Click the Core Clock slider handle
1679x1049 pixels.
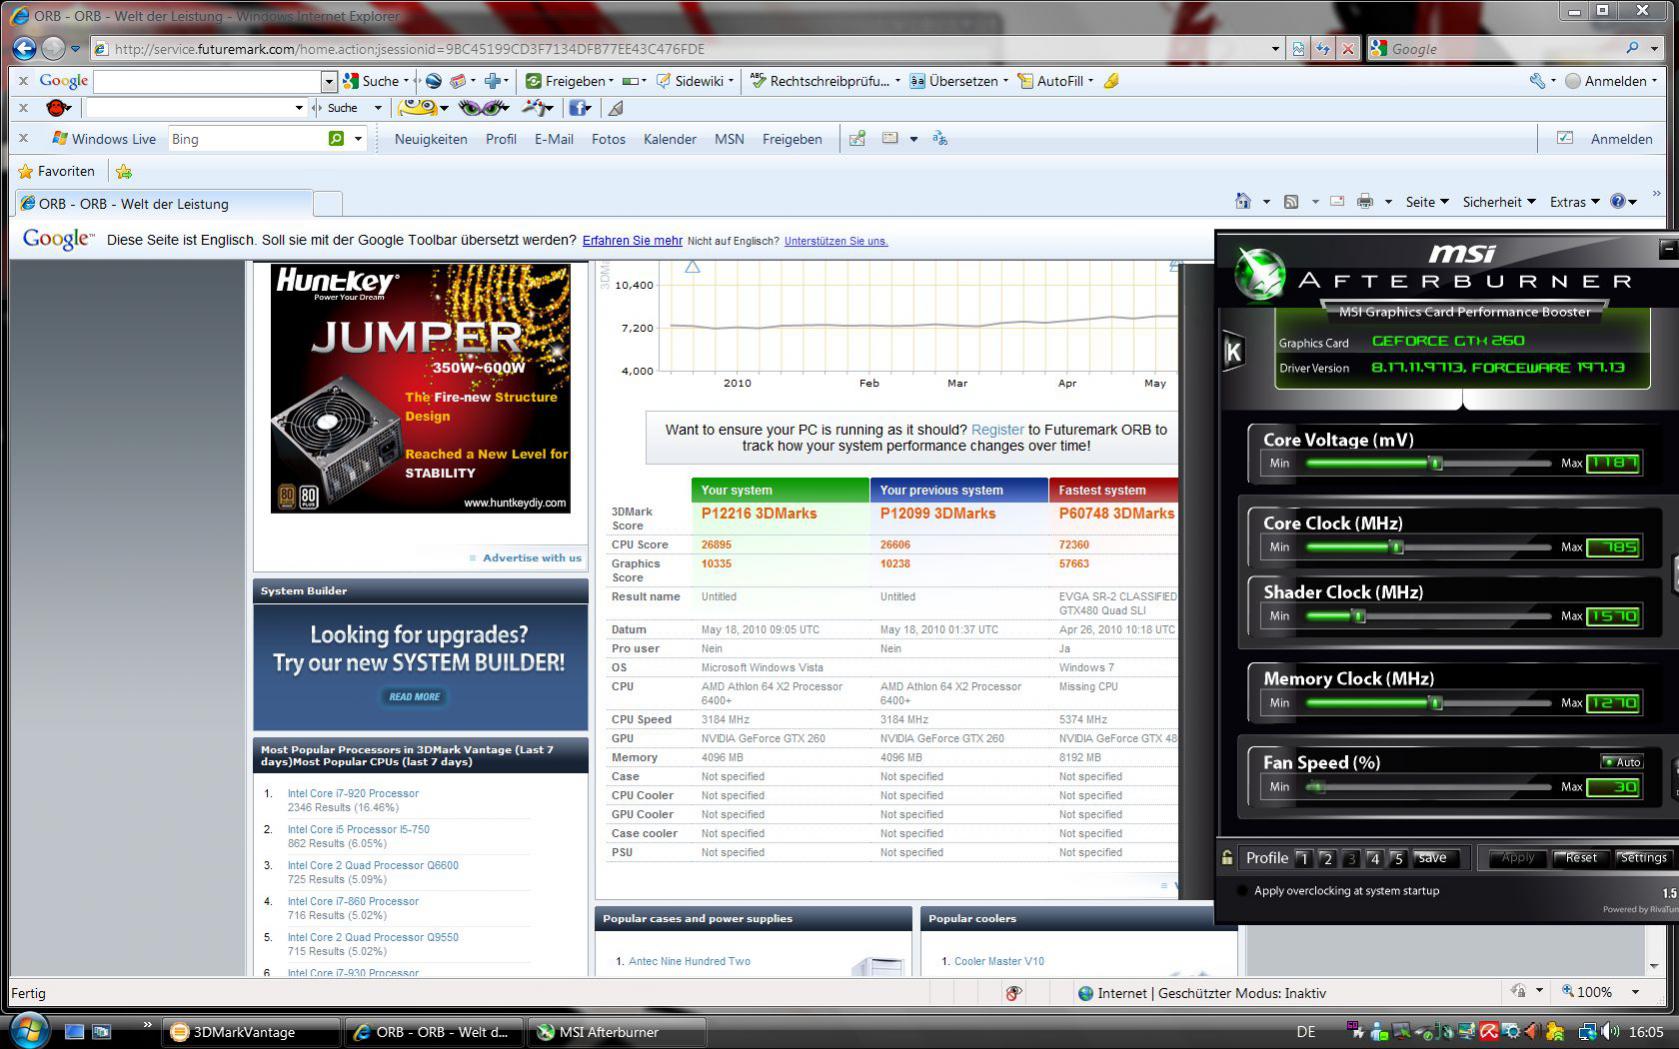tap(1397, 547)
